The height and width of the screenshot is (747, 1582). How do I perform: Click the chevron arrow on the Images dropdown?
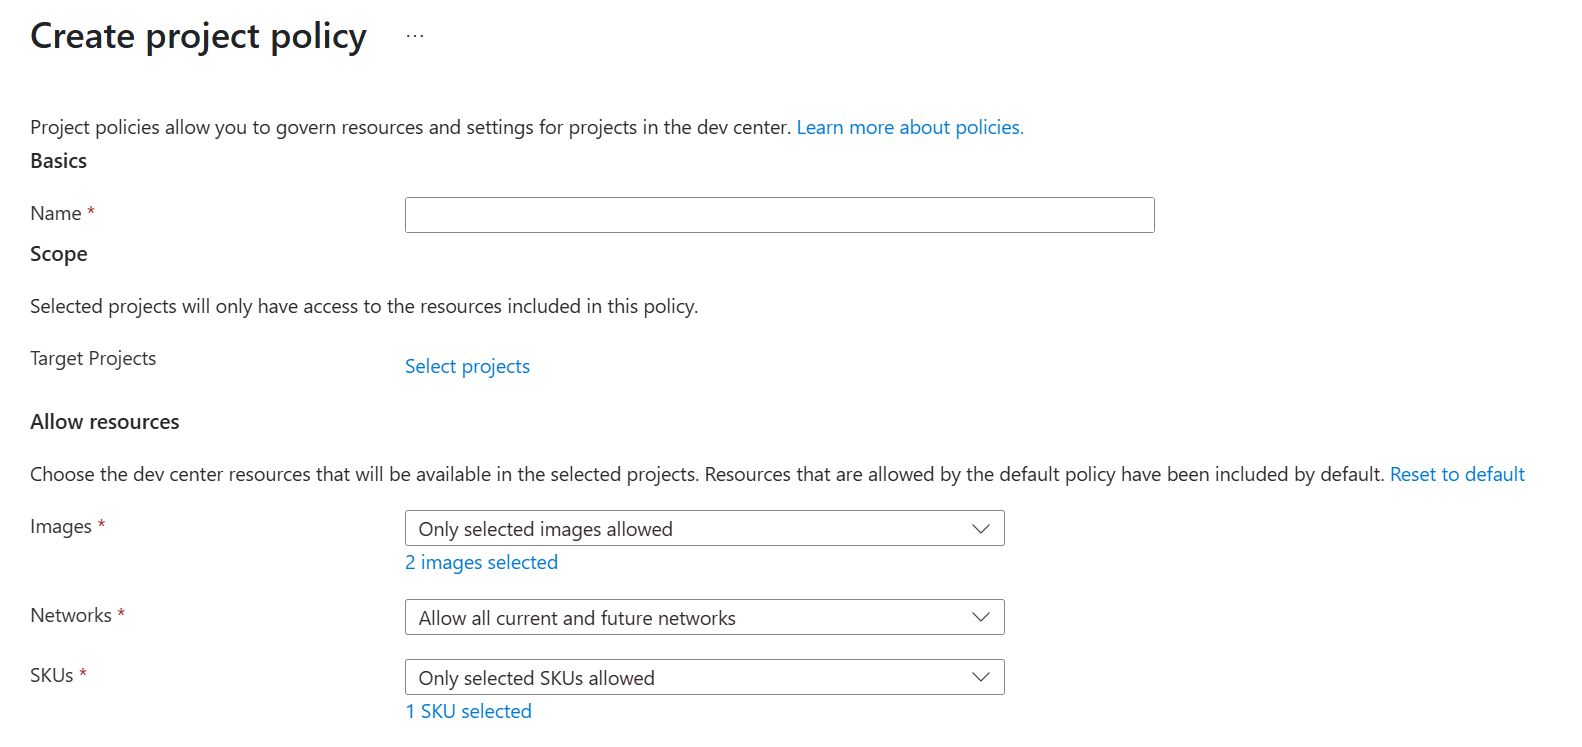coord(981,528)
